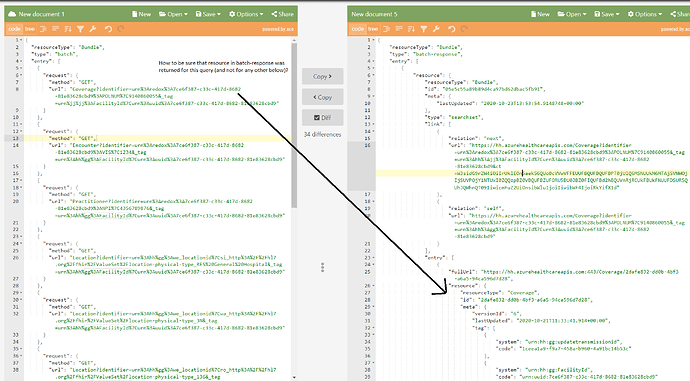The height and width of the screenshot is (381, 690).
Task: Click scroll-down arrow of left editor
Action: [294, 377]
